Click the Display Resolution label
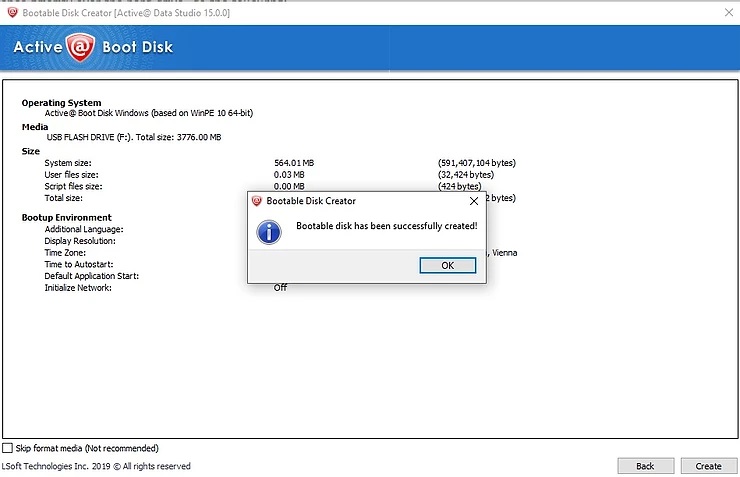This screenshot has height=477, width=740. (x=80, y=241)
